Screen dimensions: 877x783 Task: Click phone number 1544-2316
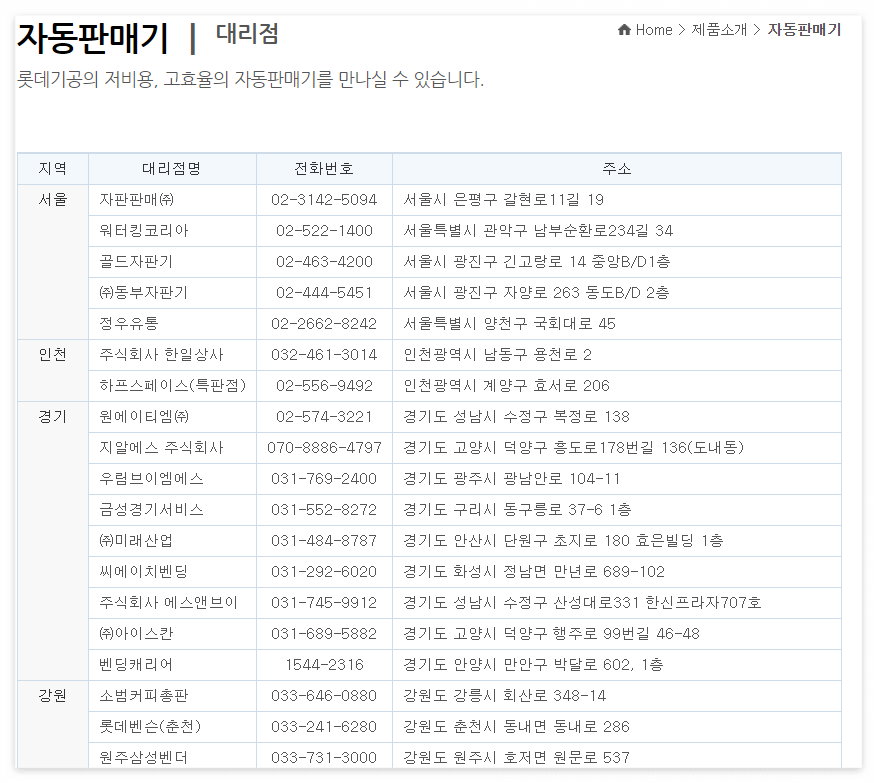[x=324, y=665]
